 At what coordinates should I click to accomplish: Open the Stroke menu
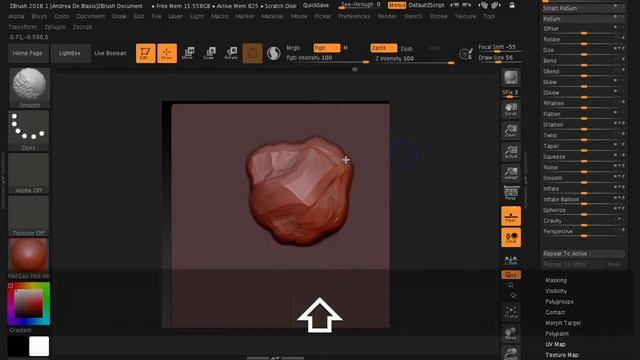pos(438,16)
